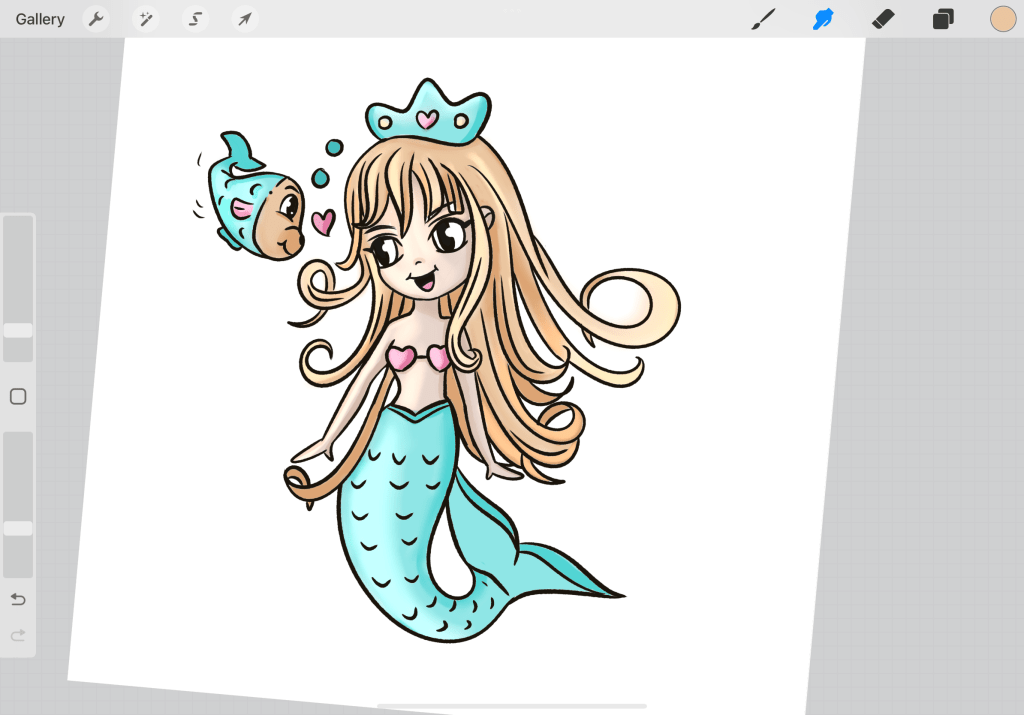Redo using the sidebar arrow

18,635
